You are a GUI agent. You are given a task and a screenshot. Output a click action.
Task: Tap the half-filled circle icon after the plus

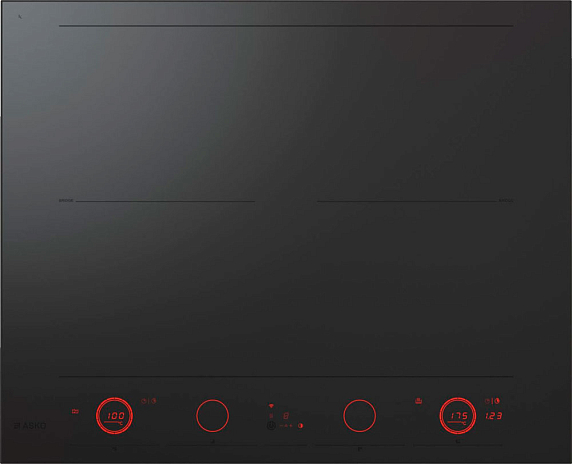[x=300, y=426]
